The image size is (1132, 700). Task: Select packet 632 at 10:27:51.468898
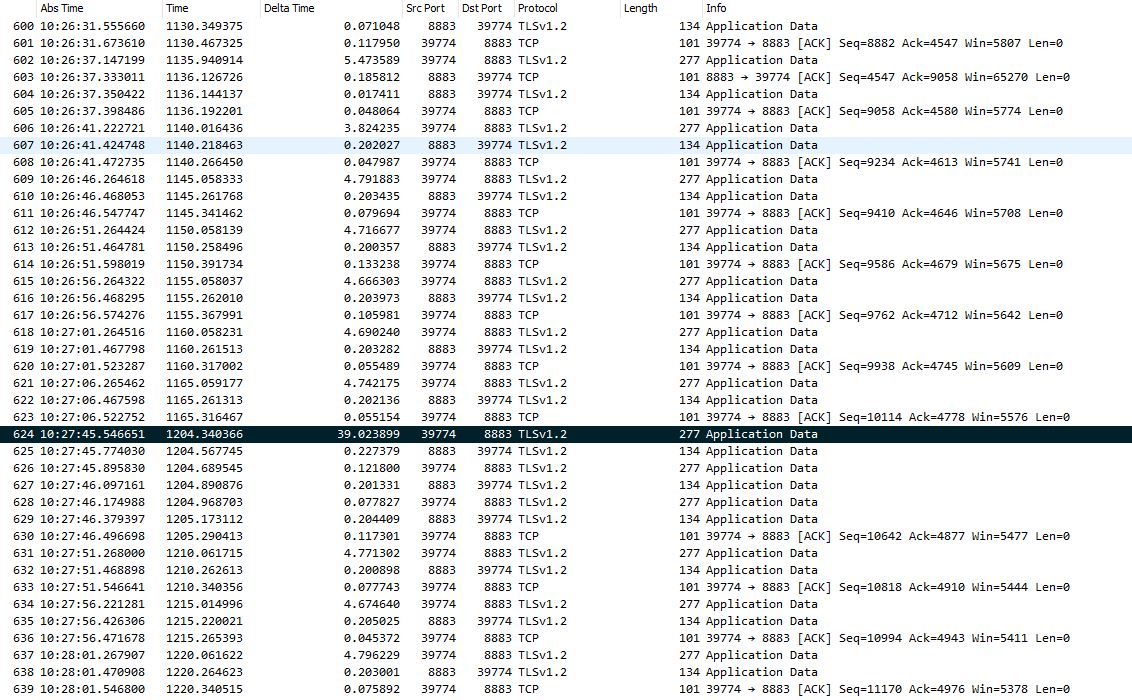coord(566,570)
